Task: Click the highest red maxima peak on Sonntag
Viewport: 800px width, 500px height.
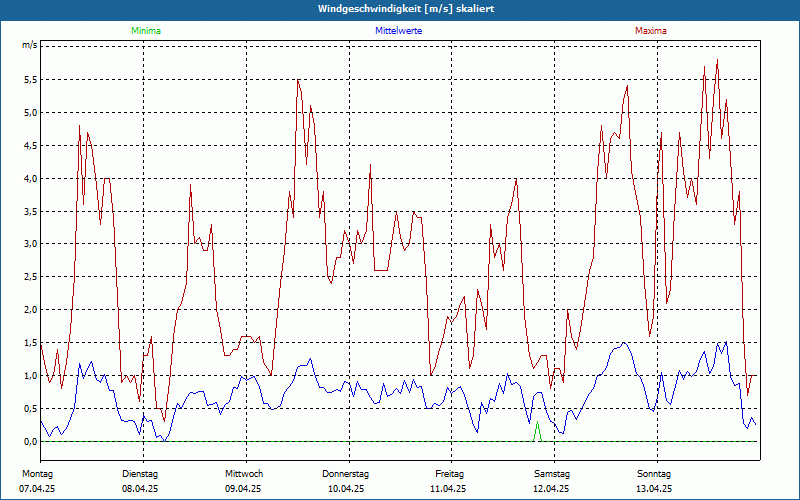Action: 717,61
